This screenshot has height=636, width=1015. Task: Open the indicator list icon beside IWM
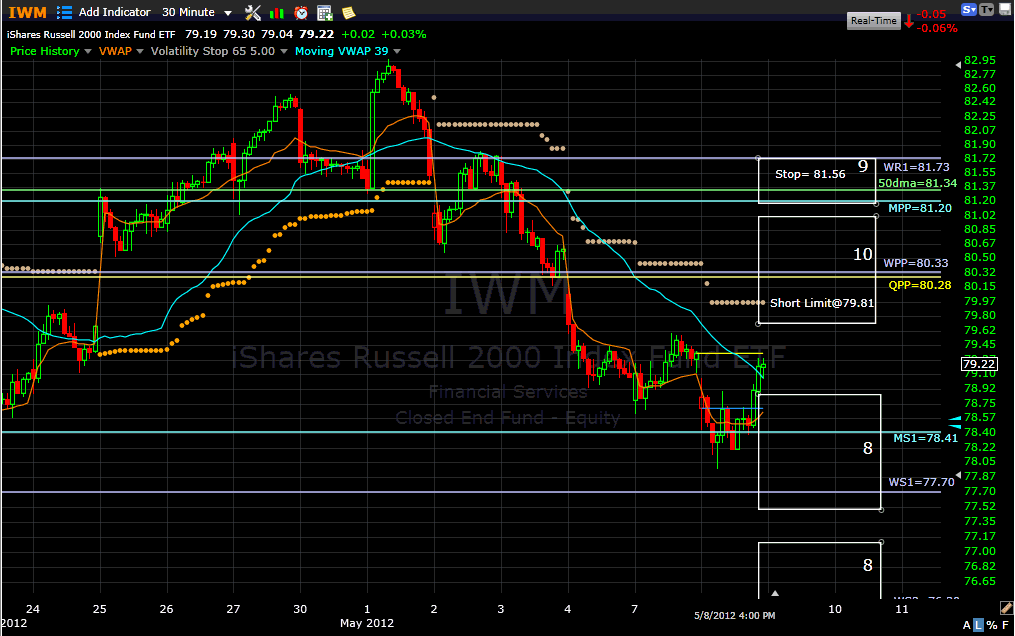coord(64,12)
